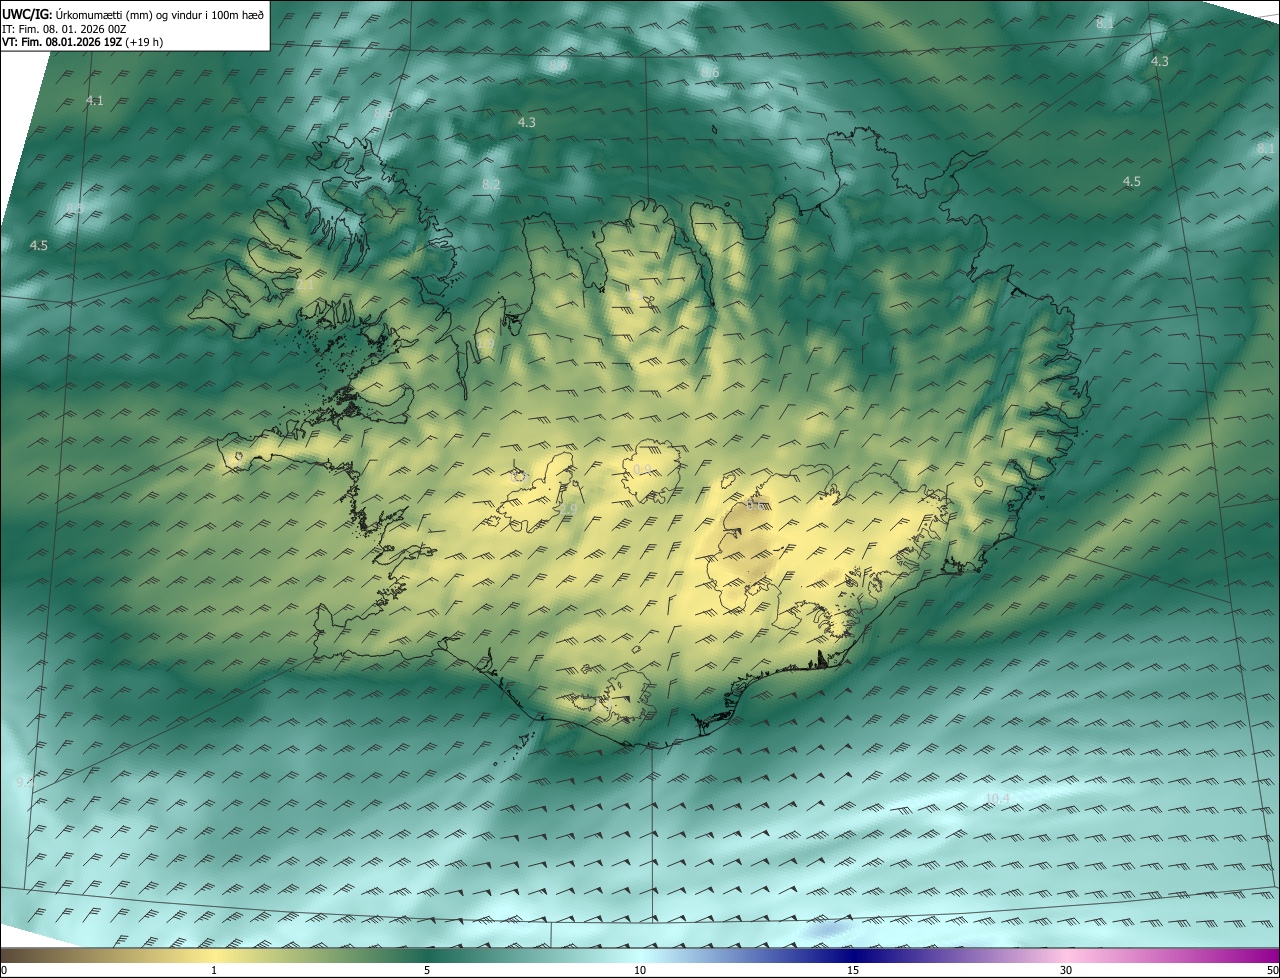Click the '0' tick label on the color scale
1280x978 pixels.
pyautogui.click(x=4, y=971)
